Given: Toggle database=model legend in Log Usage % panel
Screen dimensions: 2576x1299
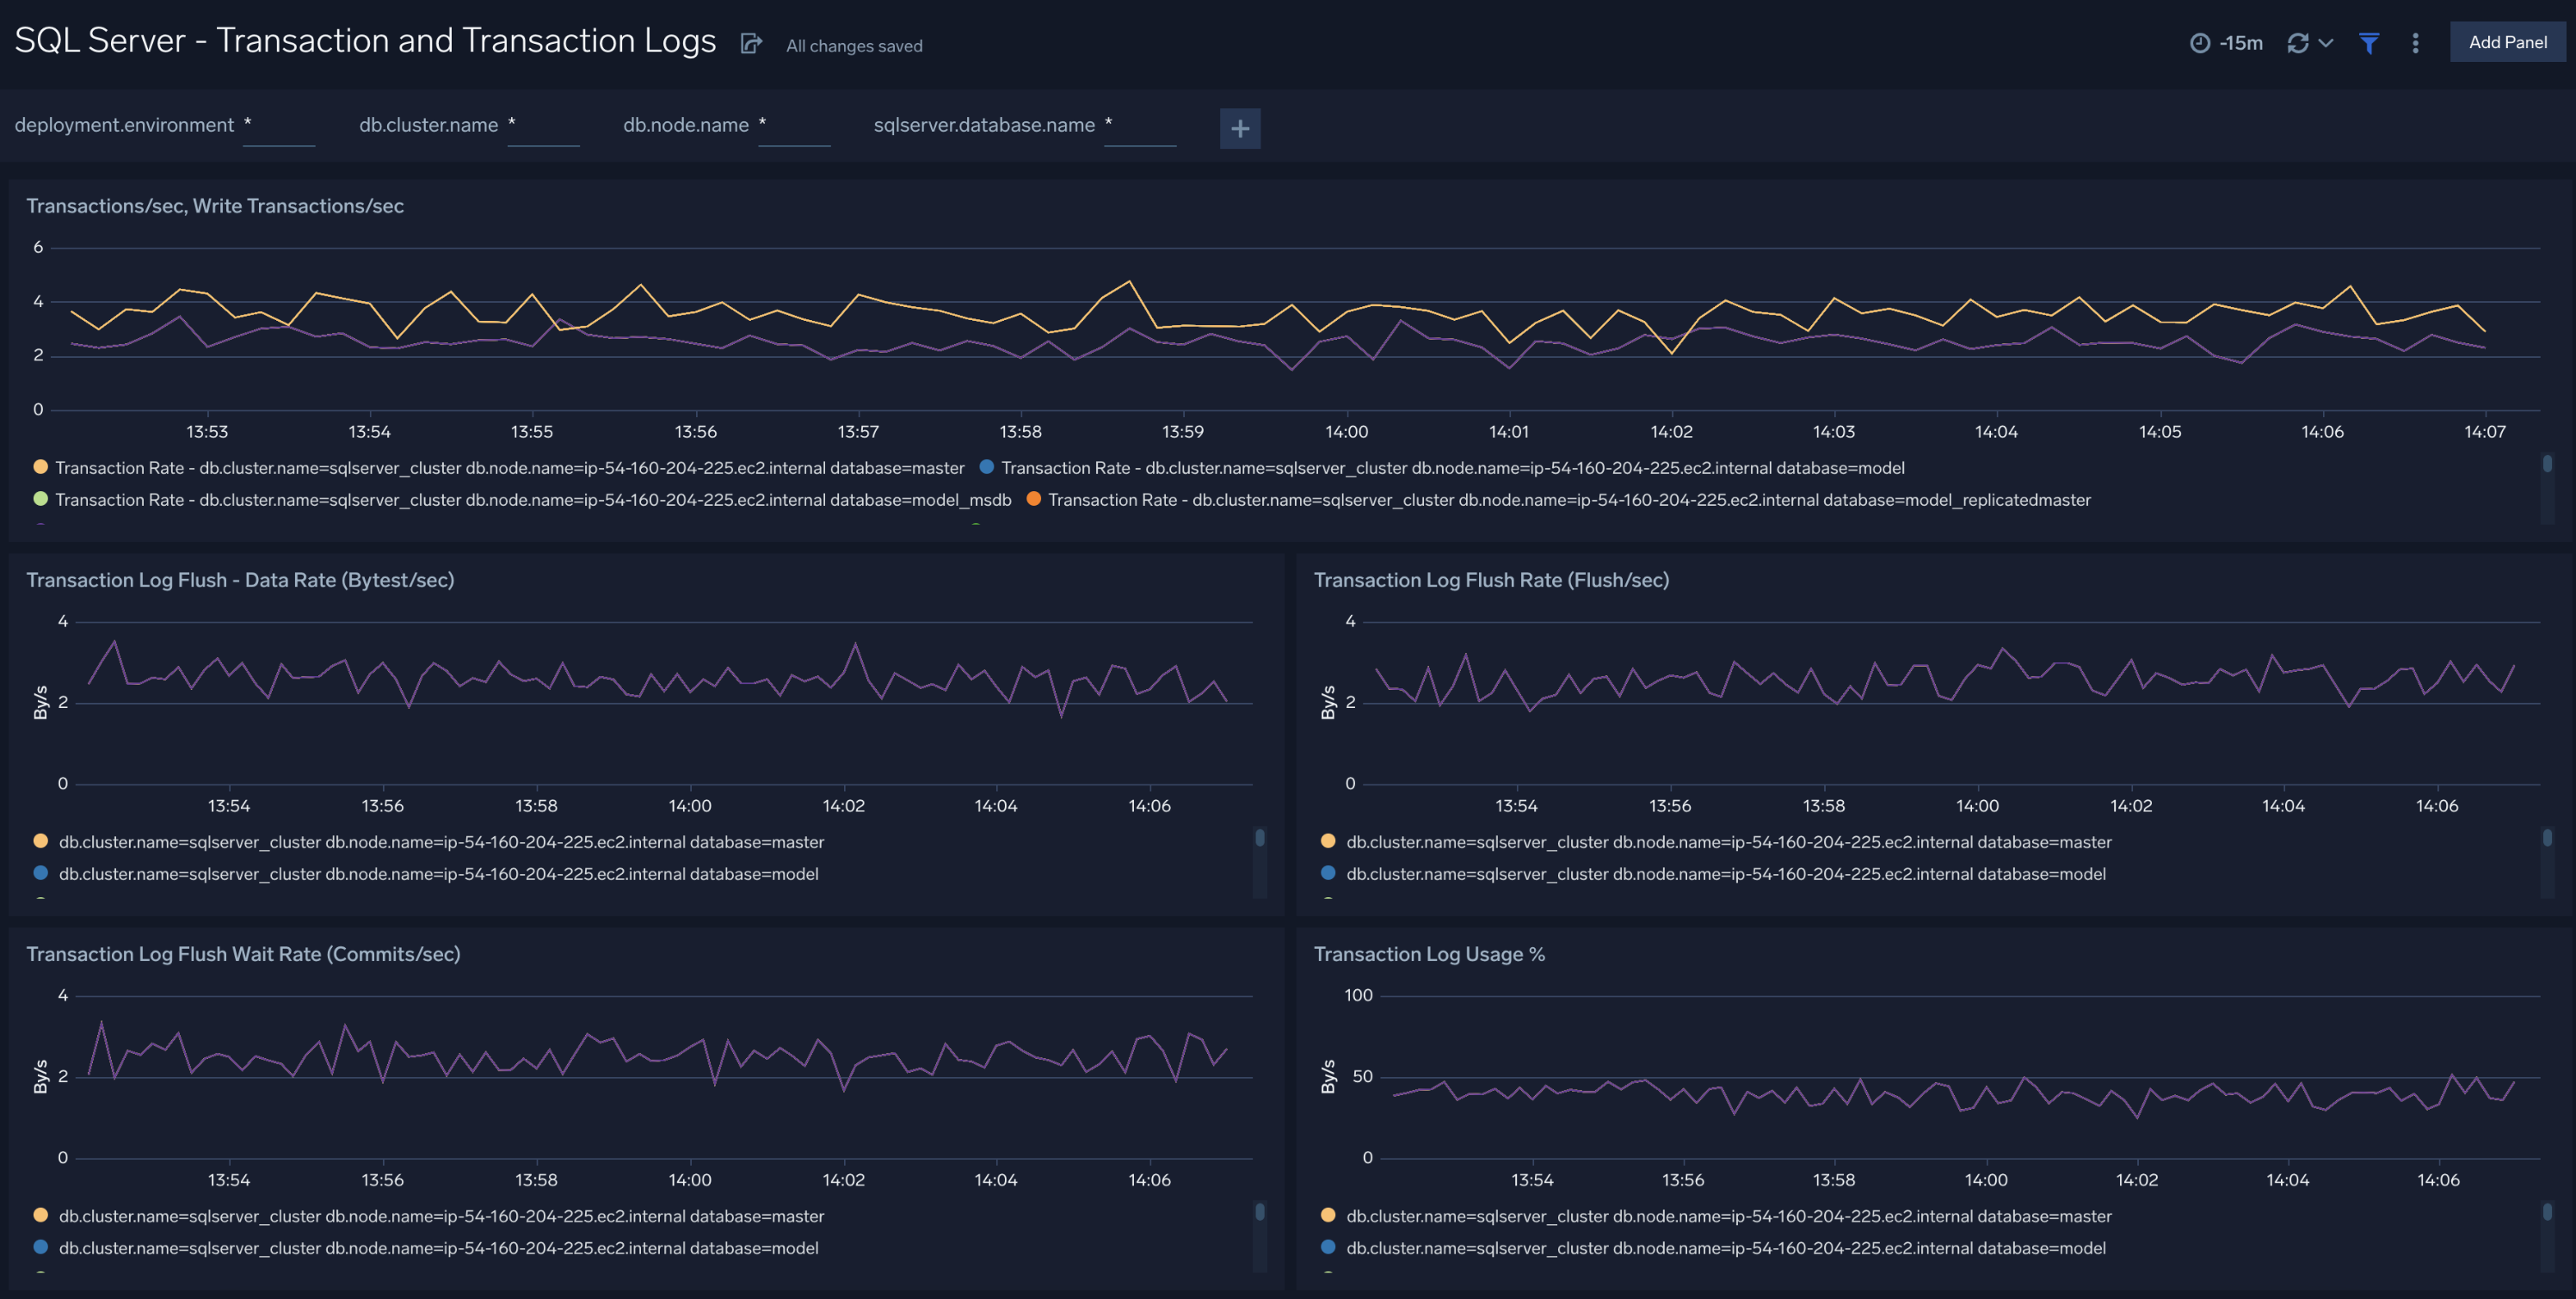Looking at the screenshot, I should pos(1713,1248).
